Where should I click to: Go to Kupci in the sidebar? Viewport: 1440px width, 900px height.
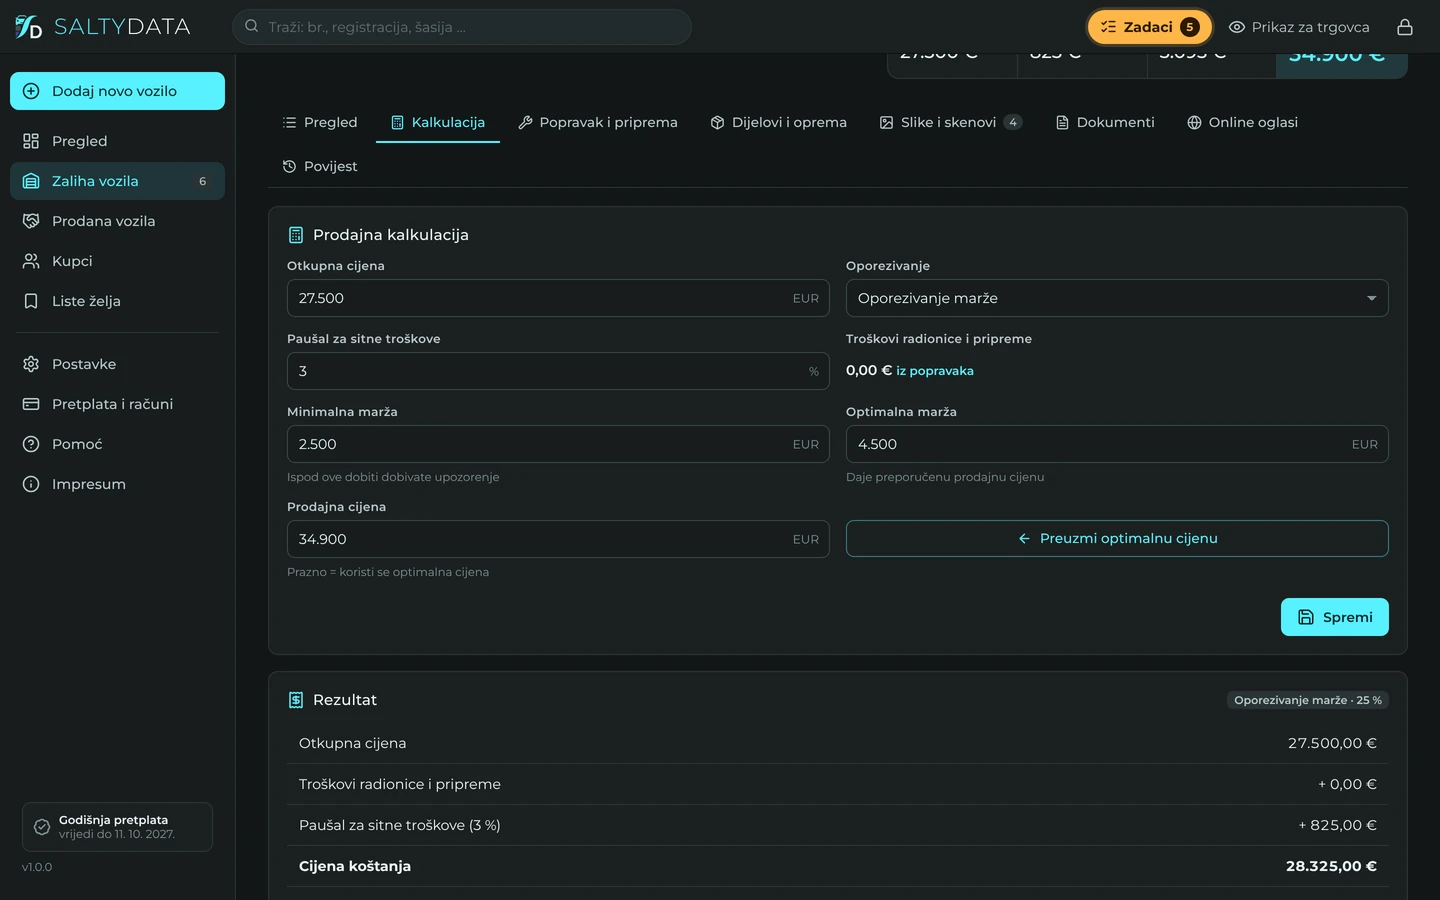tap(117, 261)
